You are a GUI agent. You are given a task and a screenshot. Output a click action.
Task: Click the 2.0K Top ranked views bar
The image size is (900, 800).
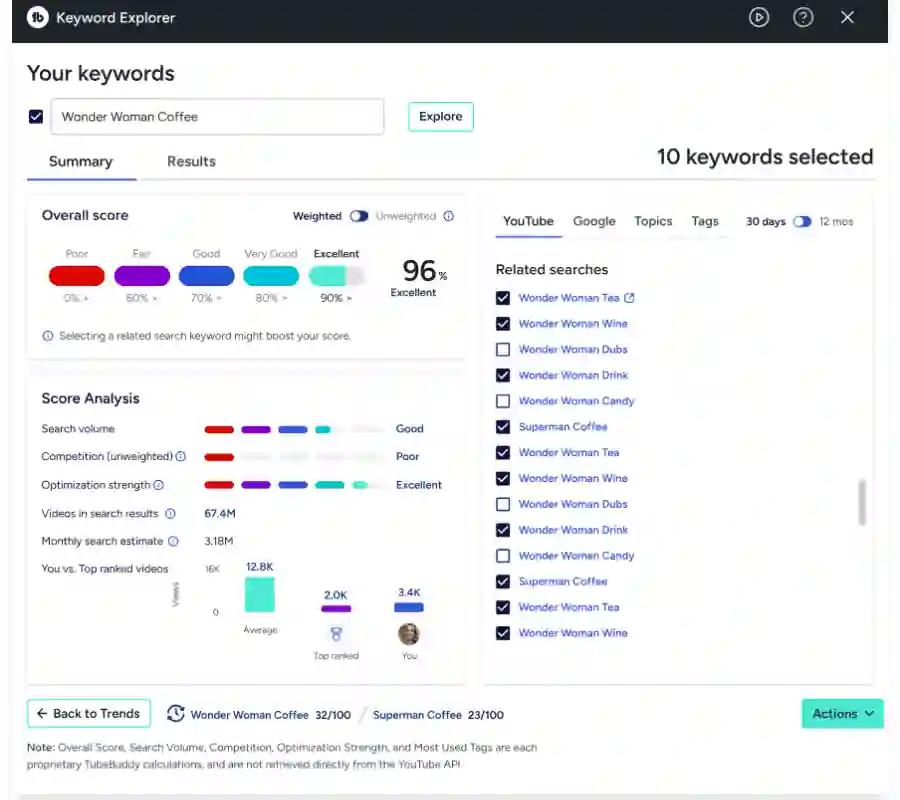[336, 609]
